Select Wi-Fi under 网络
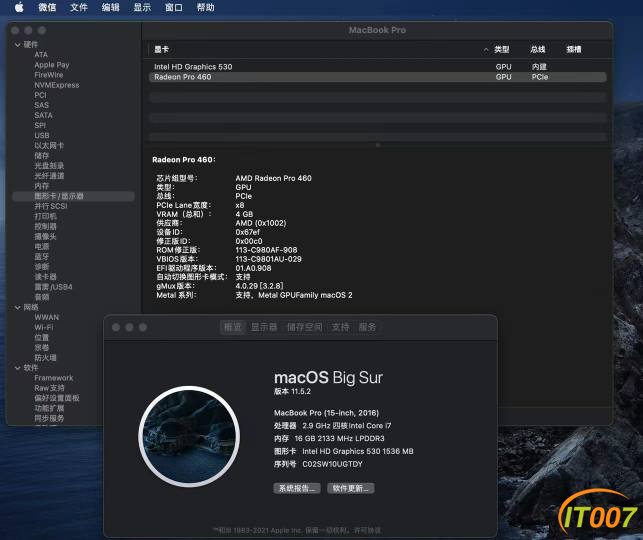 44,327
